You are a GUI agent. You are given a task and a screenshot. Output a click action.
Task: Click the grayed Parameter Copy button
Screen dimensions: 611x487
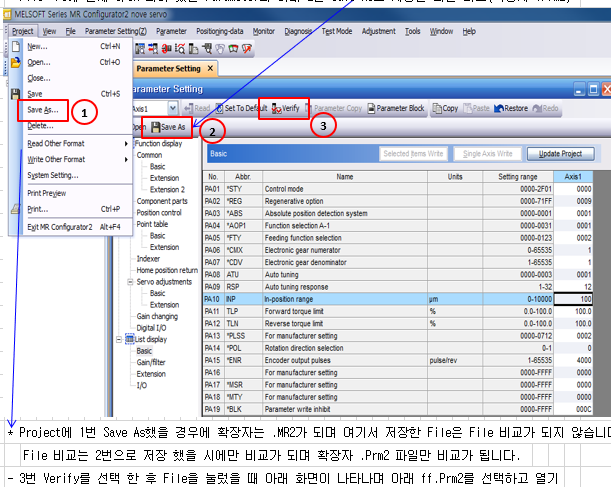pos(334,108)
